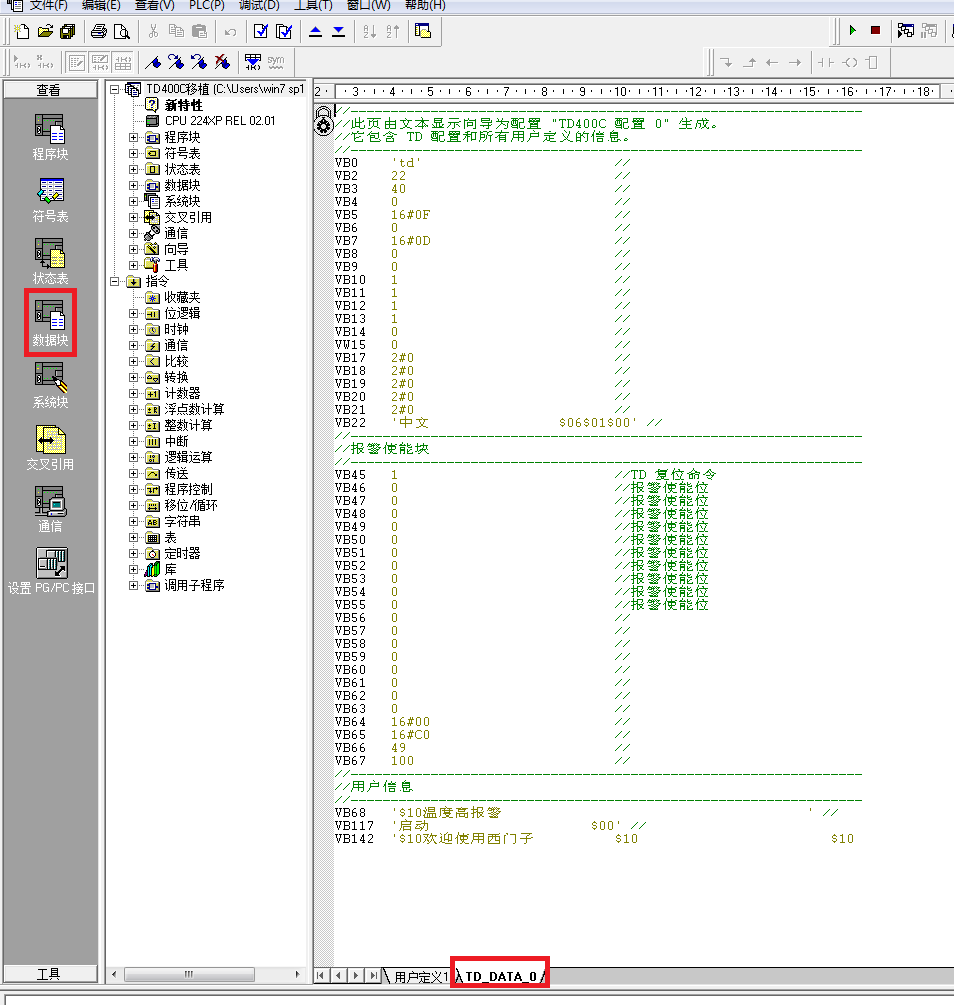Expand the 调用子程序 instruction folder
The width and height of the screenshot is (954, 1005).
(133, 585)
